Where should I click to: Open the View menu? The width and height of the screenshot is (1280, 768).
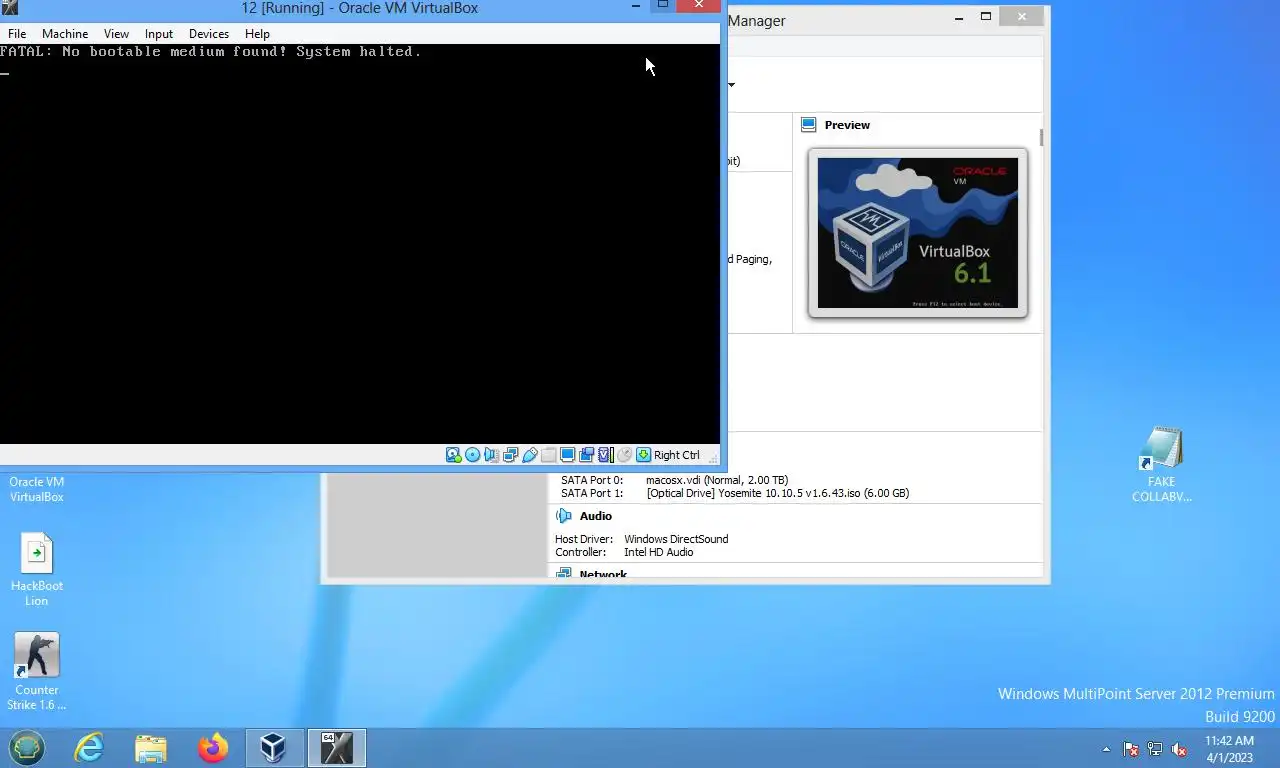click(x=116, y=33)
